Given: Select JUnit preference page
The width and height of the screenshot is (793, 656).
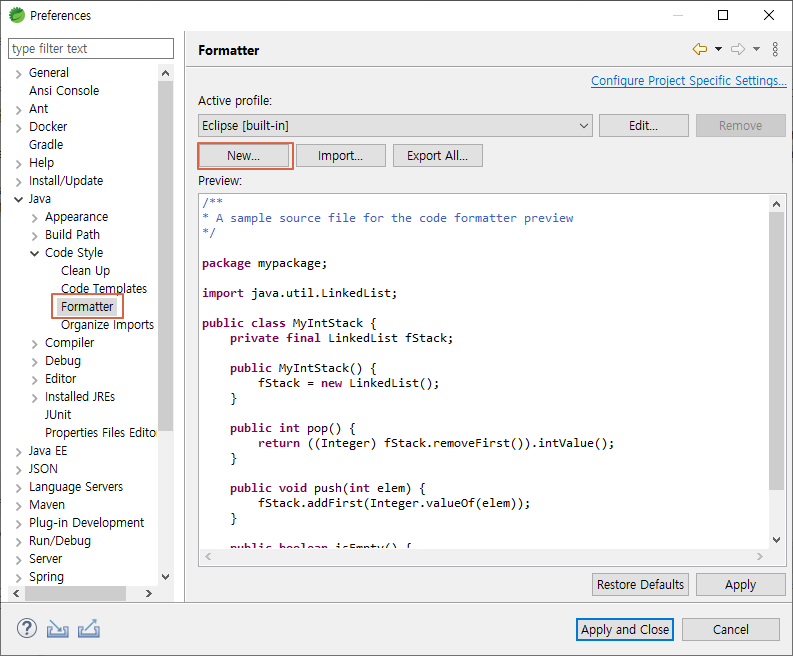Looking at the screenshot, I should coord(58,415).
